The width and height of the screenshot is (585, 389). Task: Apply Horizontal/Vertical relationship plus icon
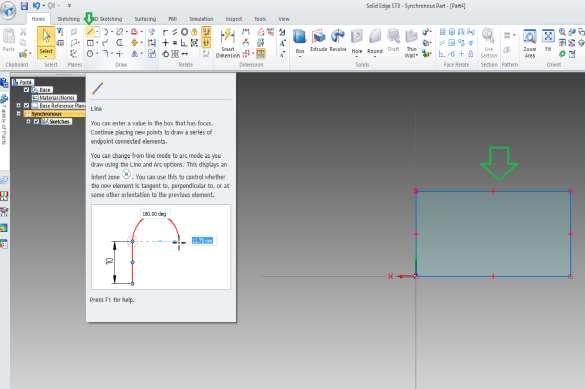165,43
